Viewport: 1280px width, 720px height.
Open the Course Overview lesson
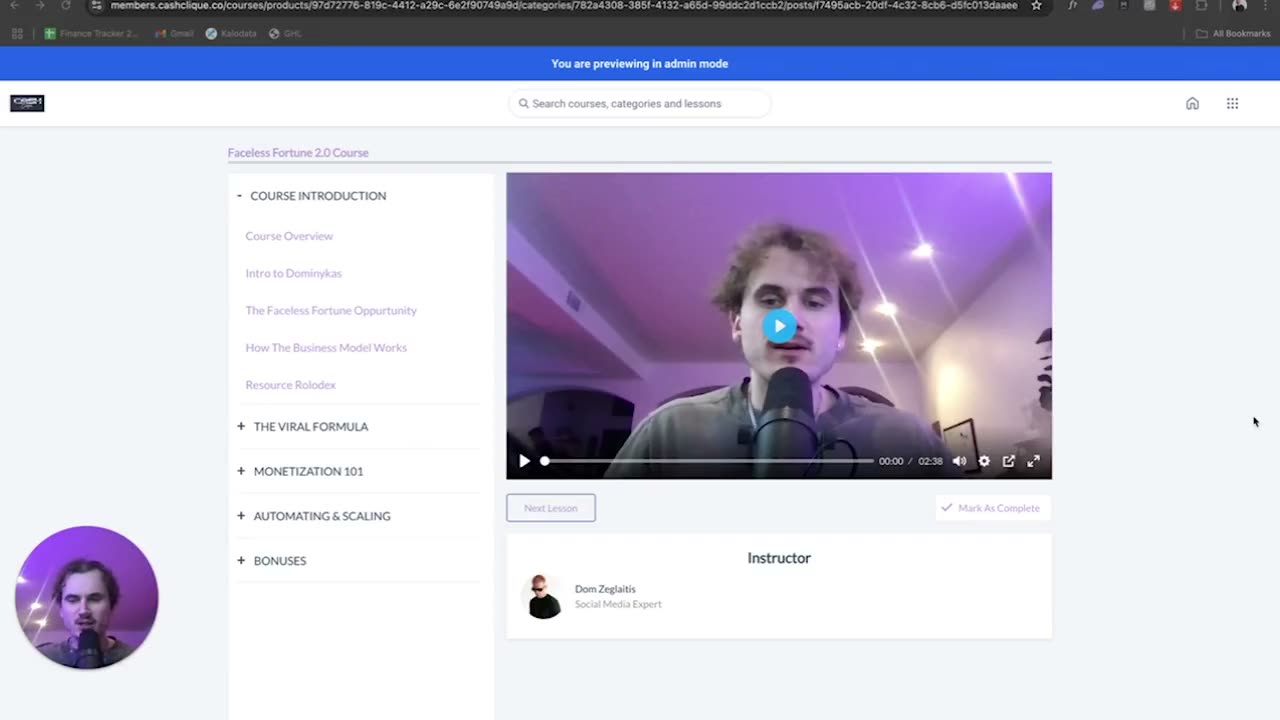tap(289, 236)
